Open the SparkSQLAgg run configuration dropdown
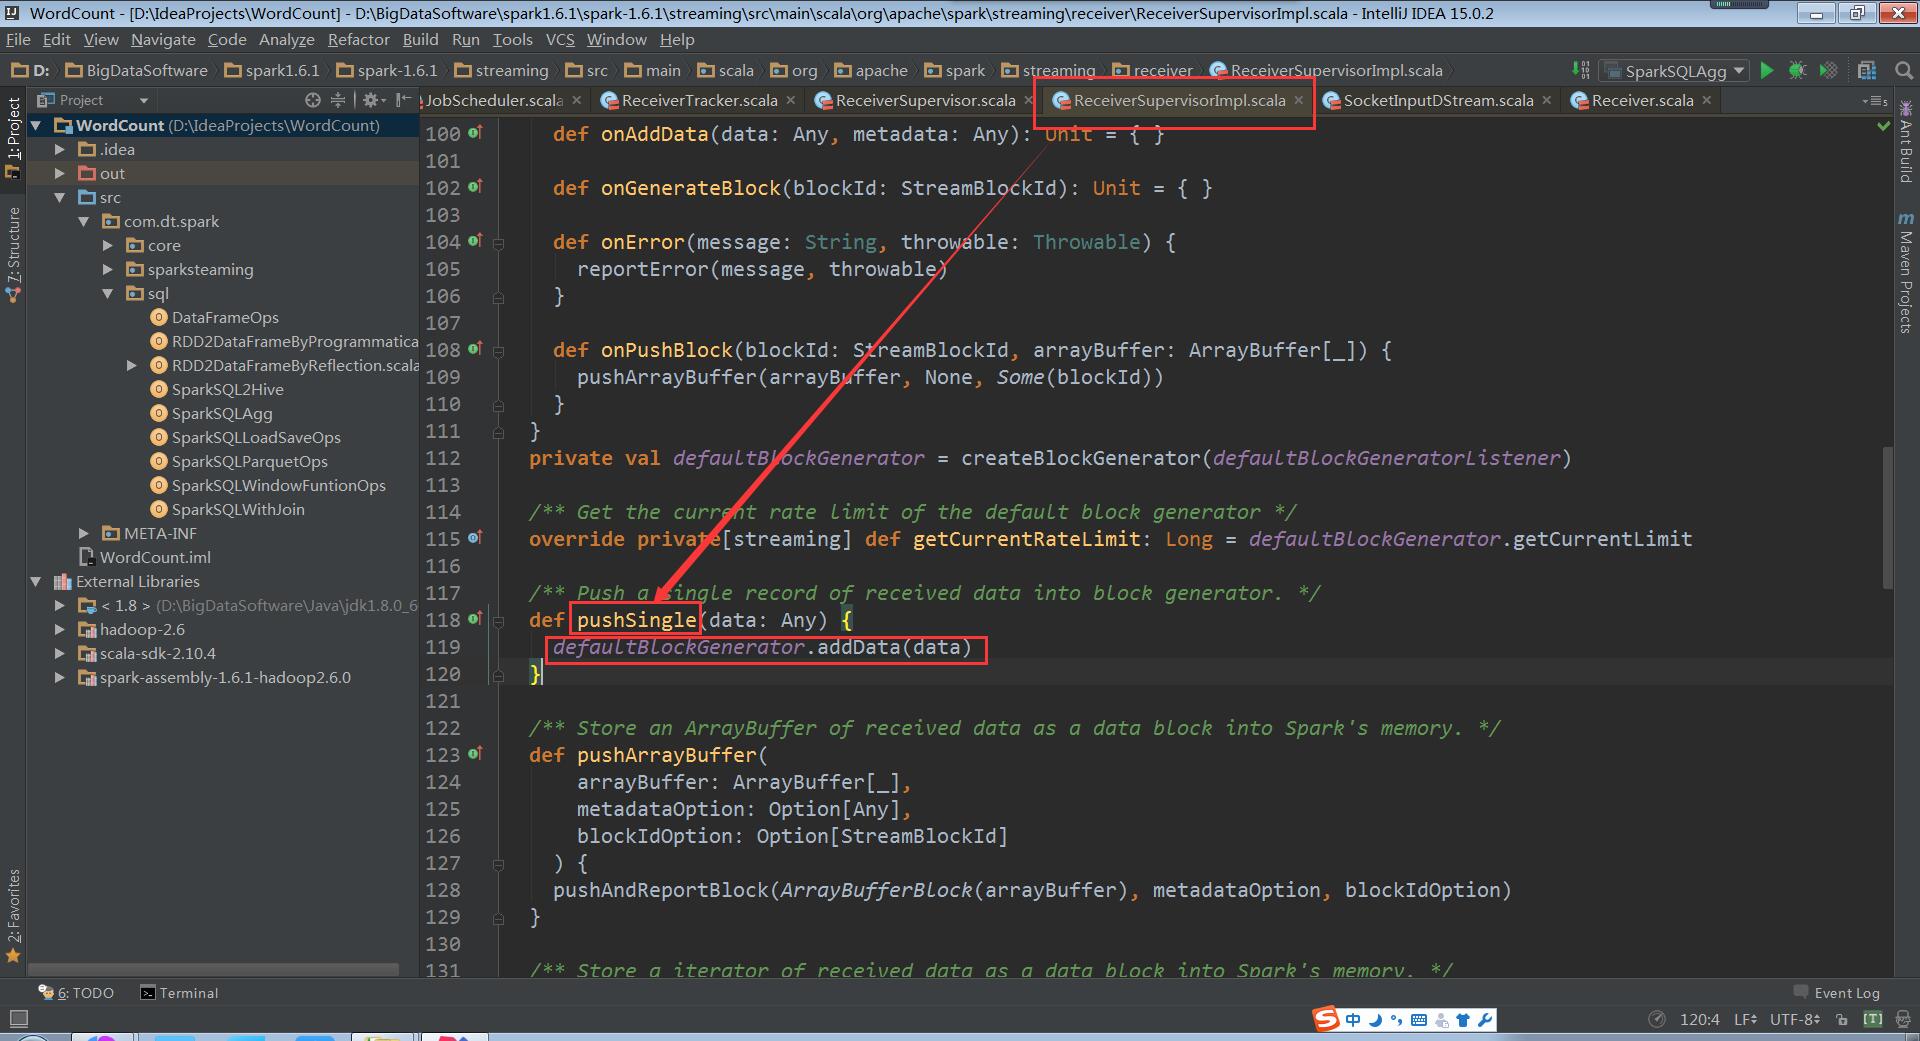The width and height of the screenshot is (1920, 1041). tap(1674, 70)
